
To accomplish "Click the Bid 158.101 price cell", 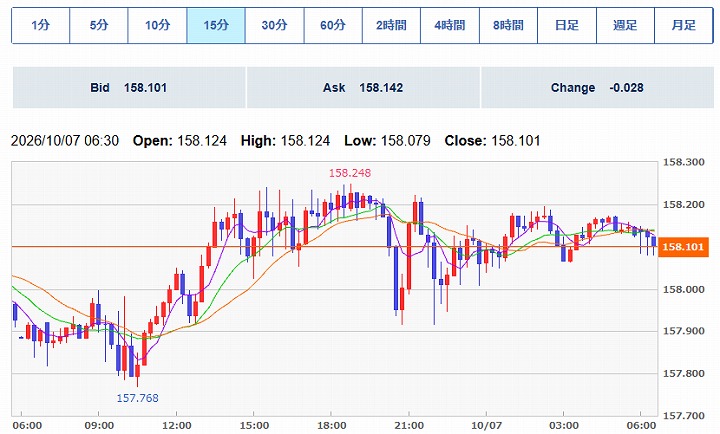I will coord(129,87).
